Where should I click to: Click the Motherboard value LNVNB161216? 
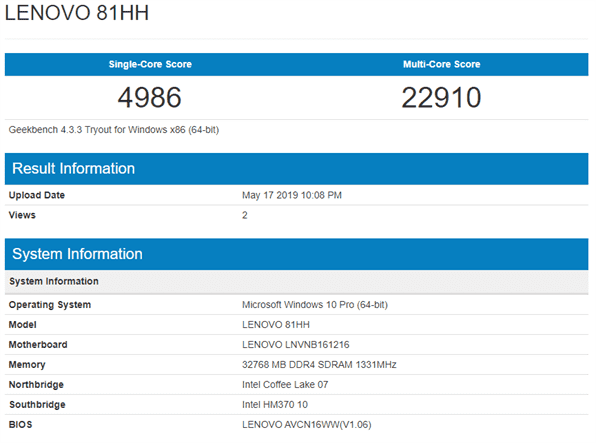click(x=296, y=345)
